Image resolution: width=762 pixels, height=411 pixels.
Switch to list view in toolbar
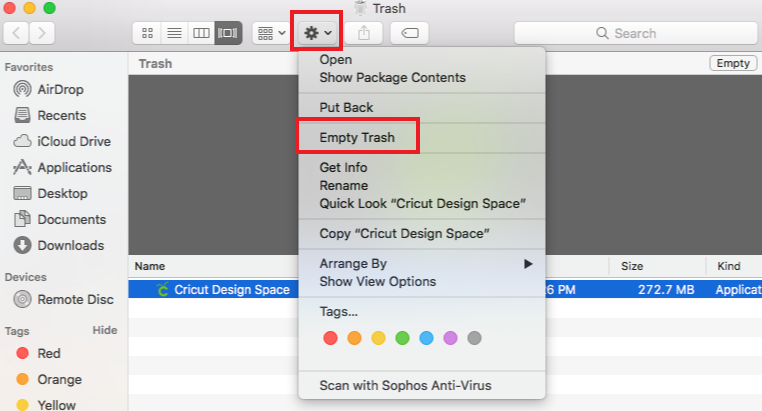tap(174, 33)
